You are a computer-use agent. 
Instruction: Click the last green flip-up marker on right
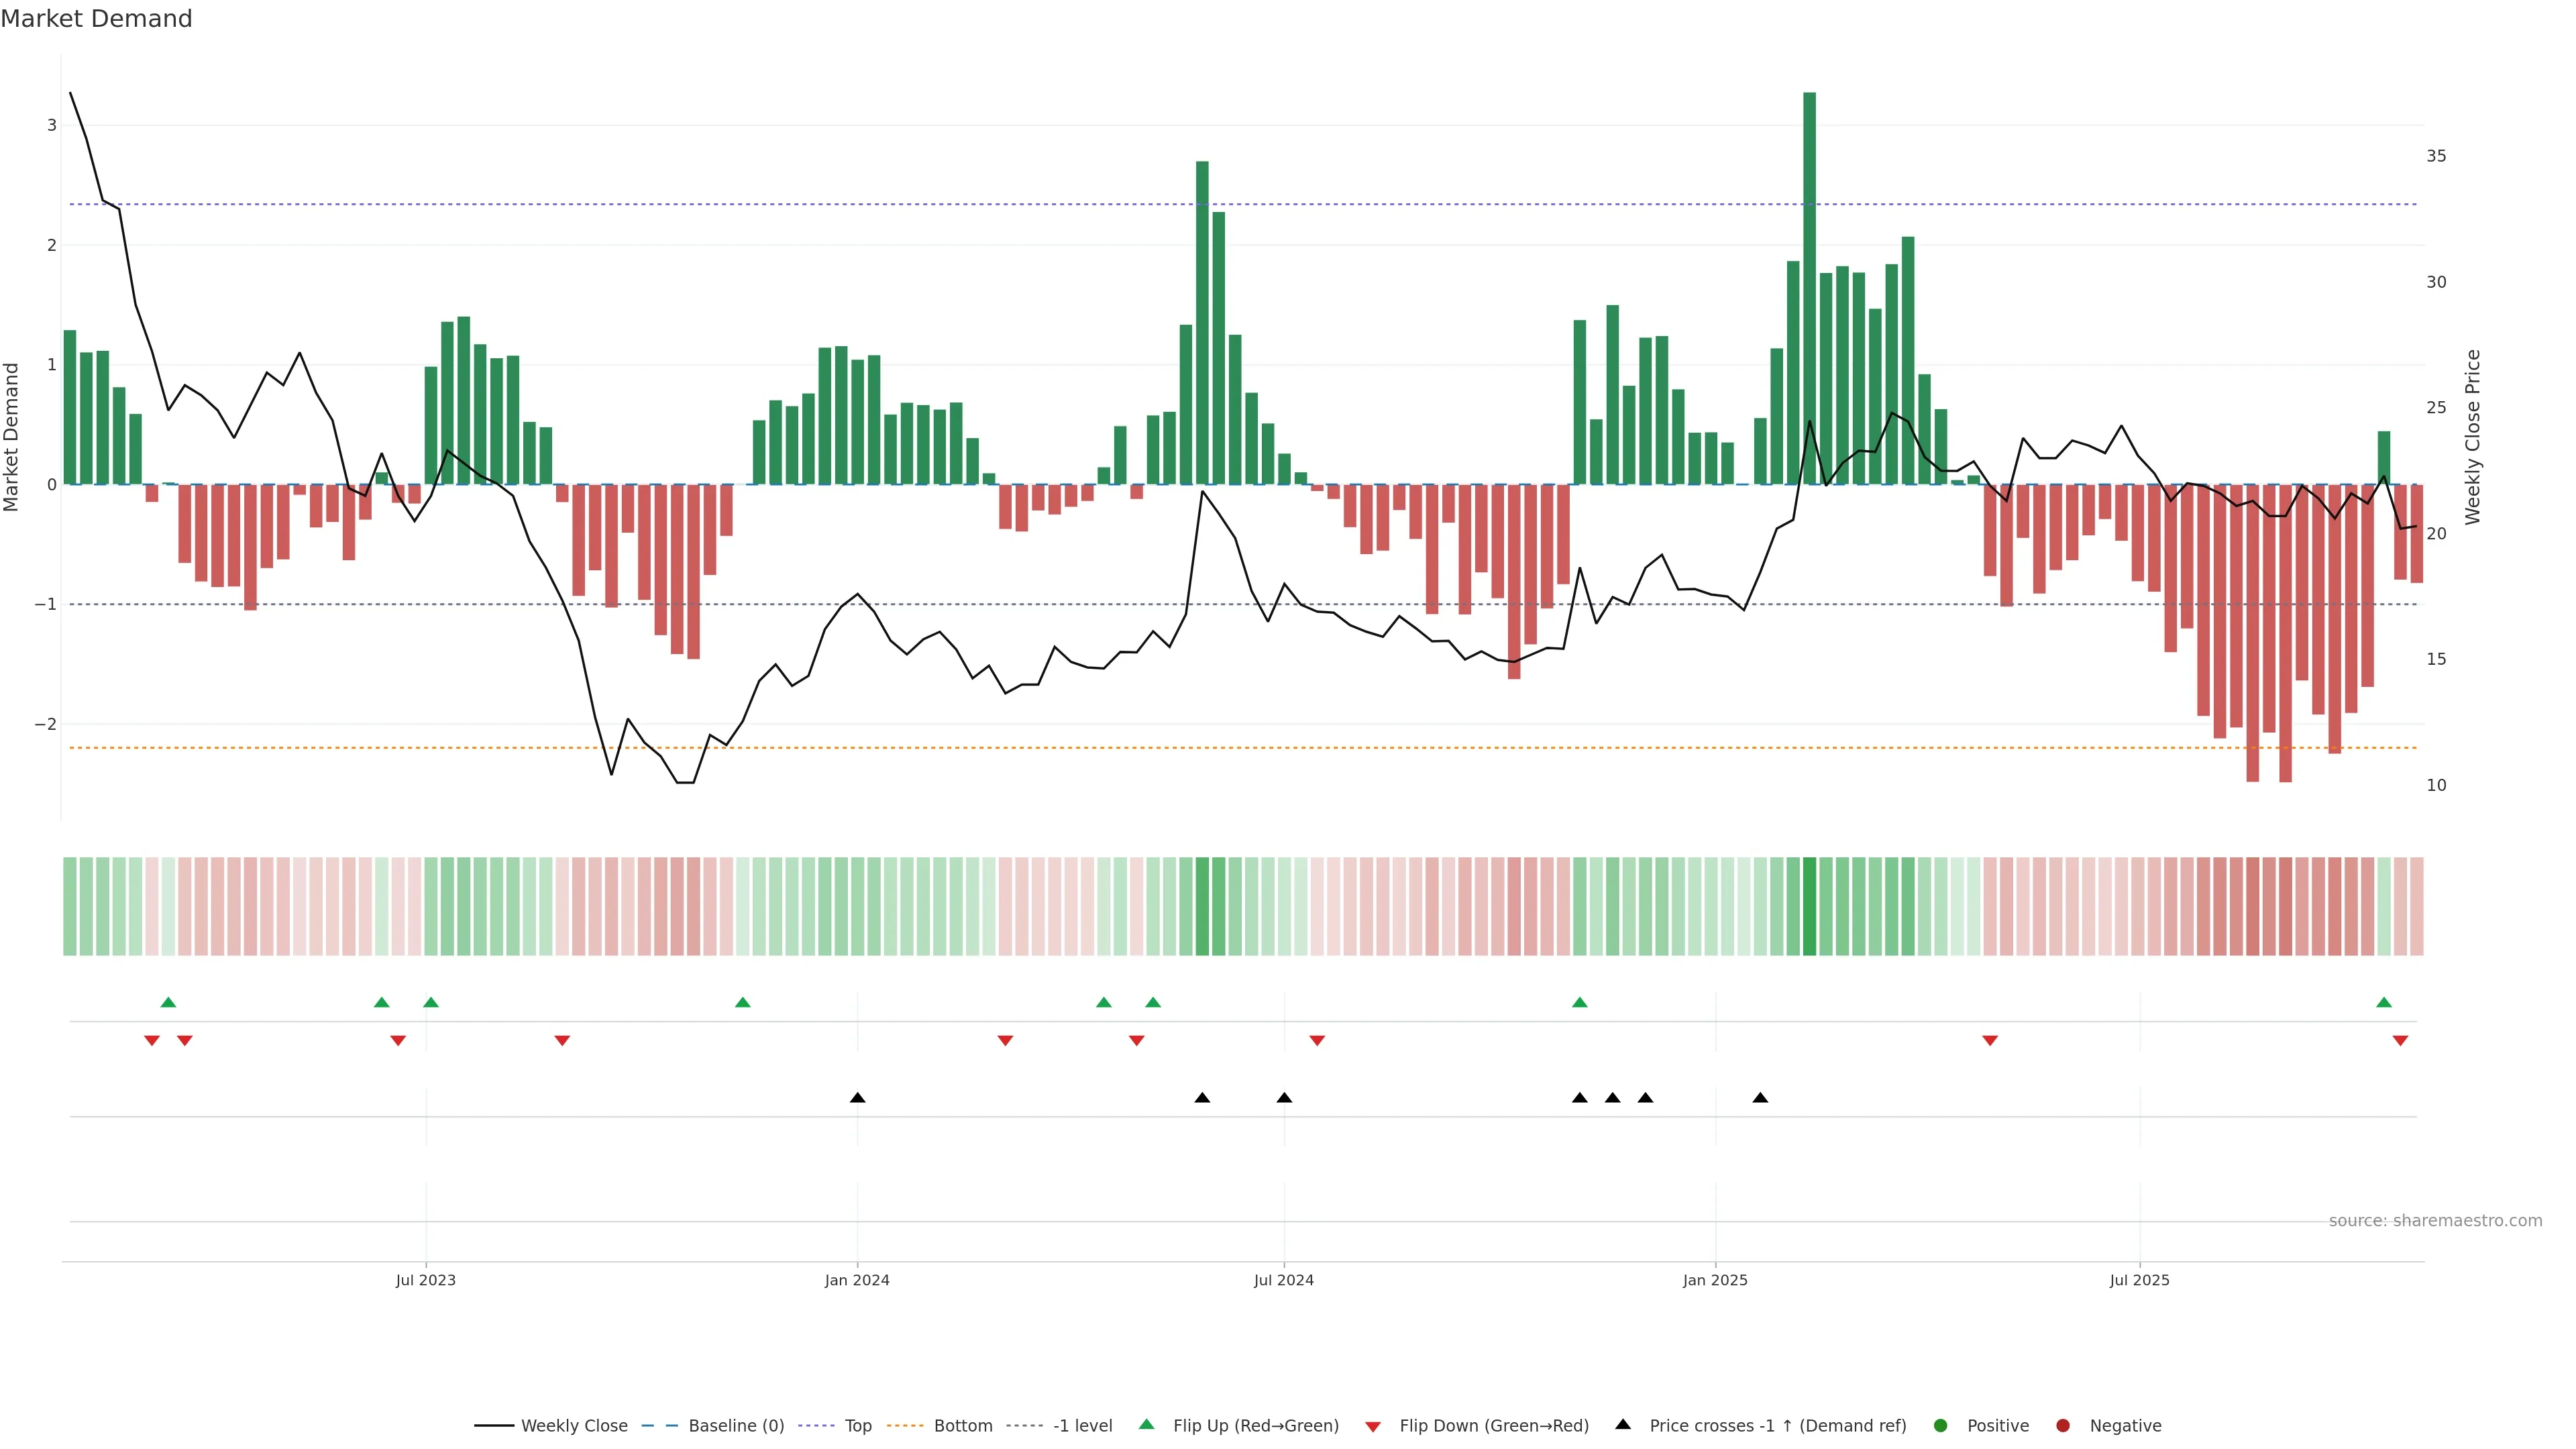pyautogui.click(x=2384, y=1002)
